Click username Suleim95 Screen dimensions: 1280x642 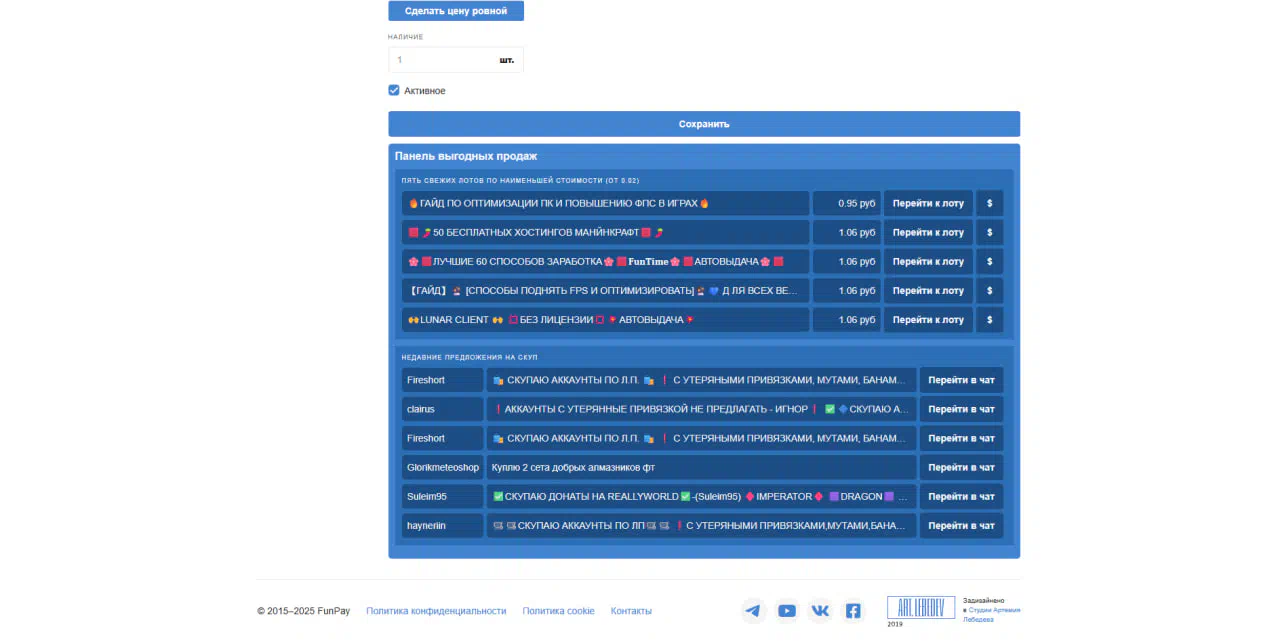[x=442, y=496]
